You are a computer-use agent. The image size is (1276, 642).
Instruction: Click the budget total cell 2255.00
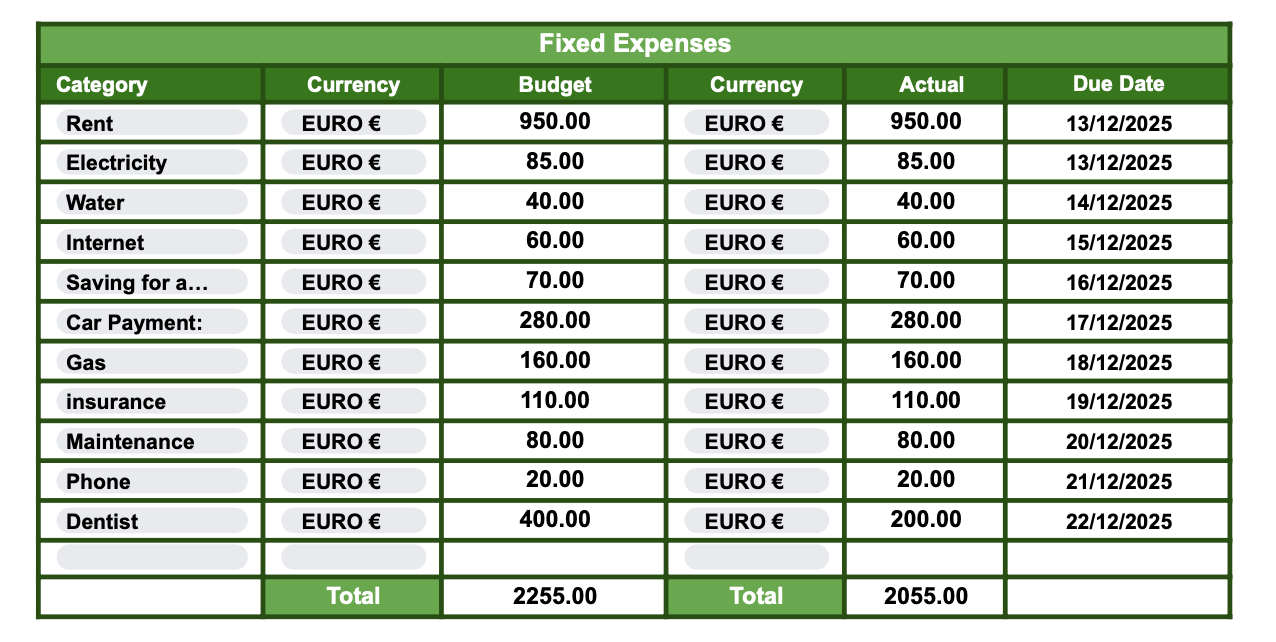554,597
